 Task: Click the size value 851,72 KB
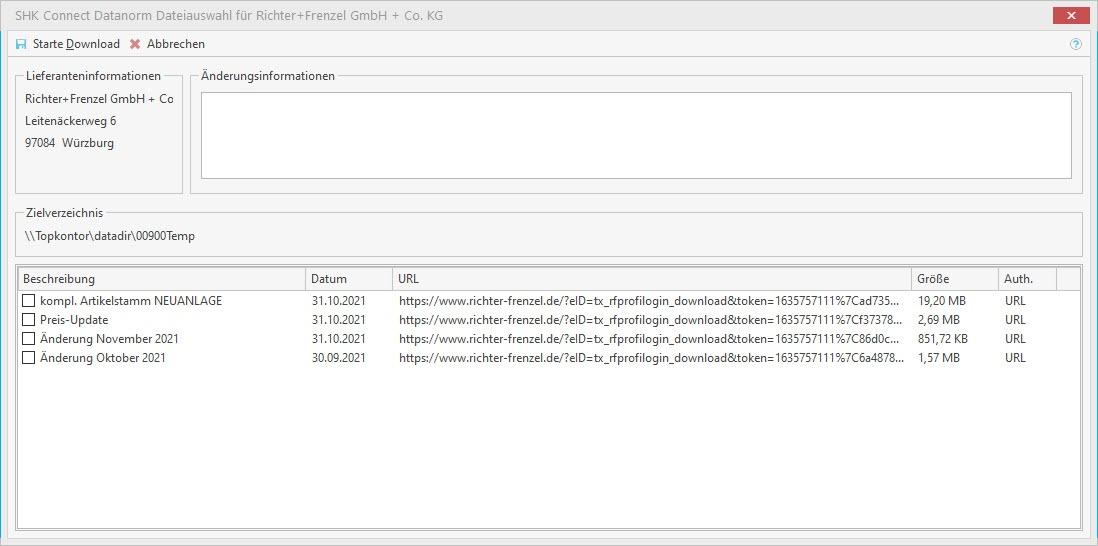tap(943, 339)
